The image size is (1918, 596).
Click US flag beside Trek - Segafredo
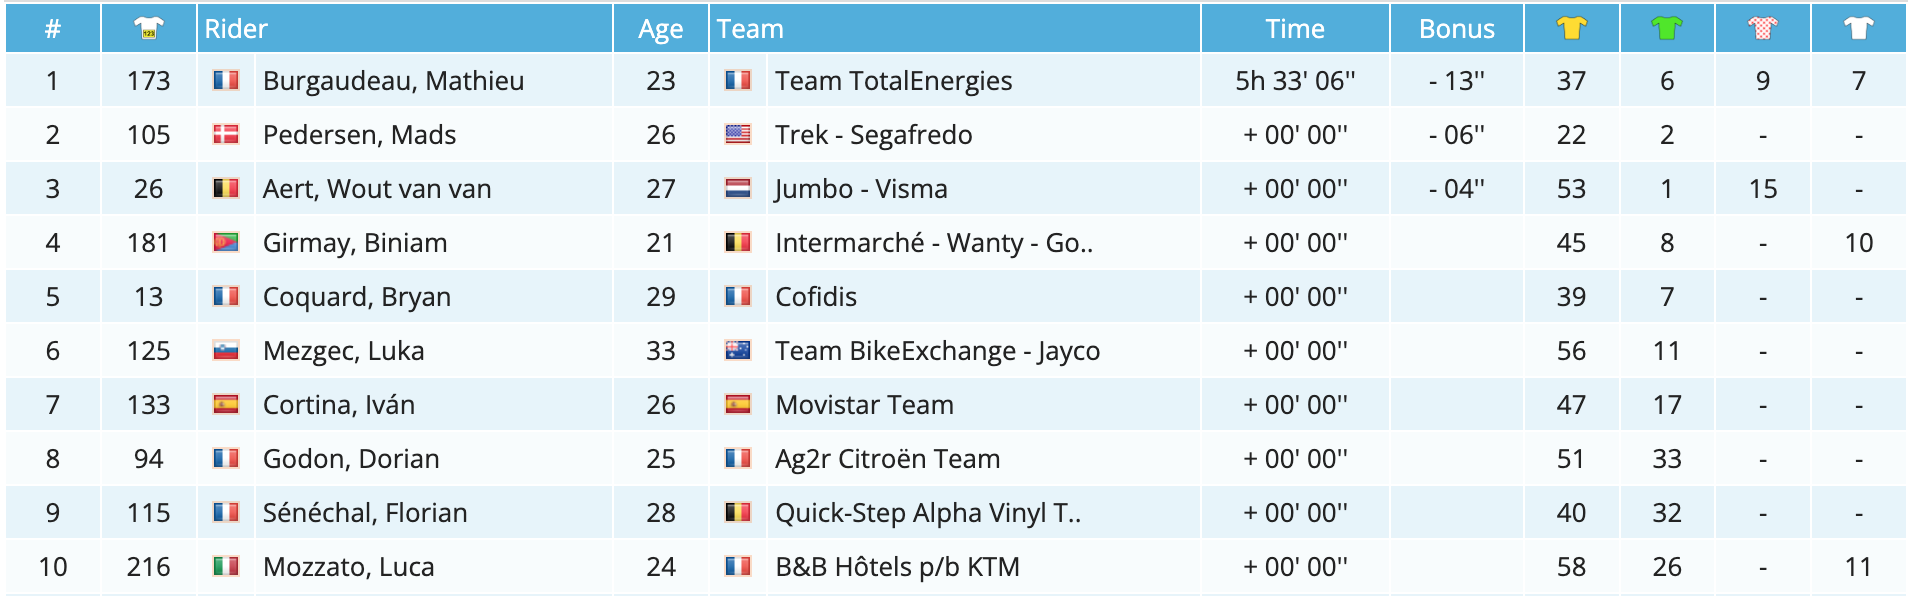coord(738,134)
